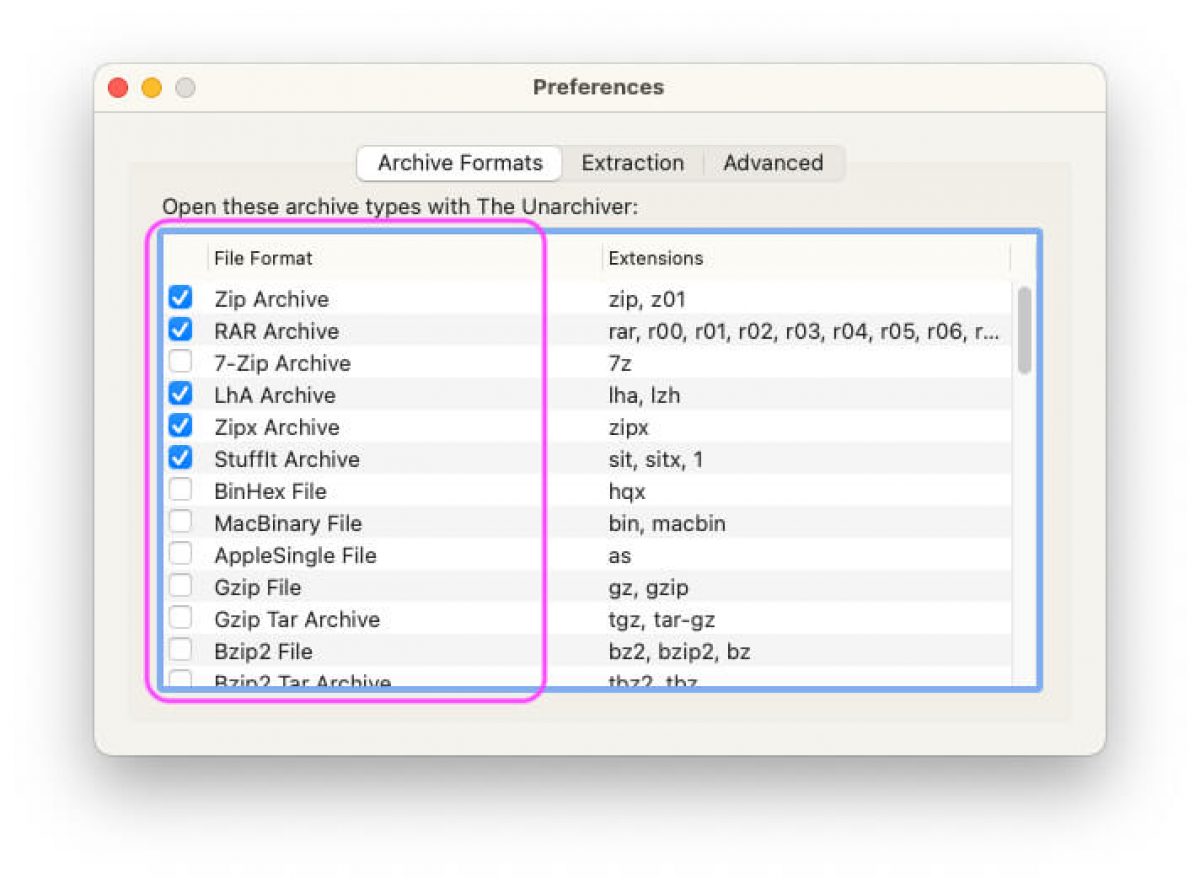This screenshot has height=880, width=1200.
Task: Enable AppleSingle File handling
Action: (180, 554)
